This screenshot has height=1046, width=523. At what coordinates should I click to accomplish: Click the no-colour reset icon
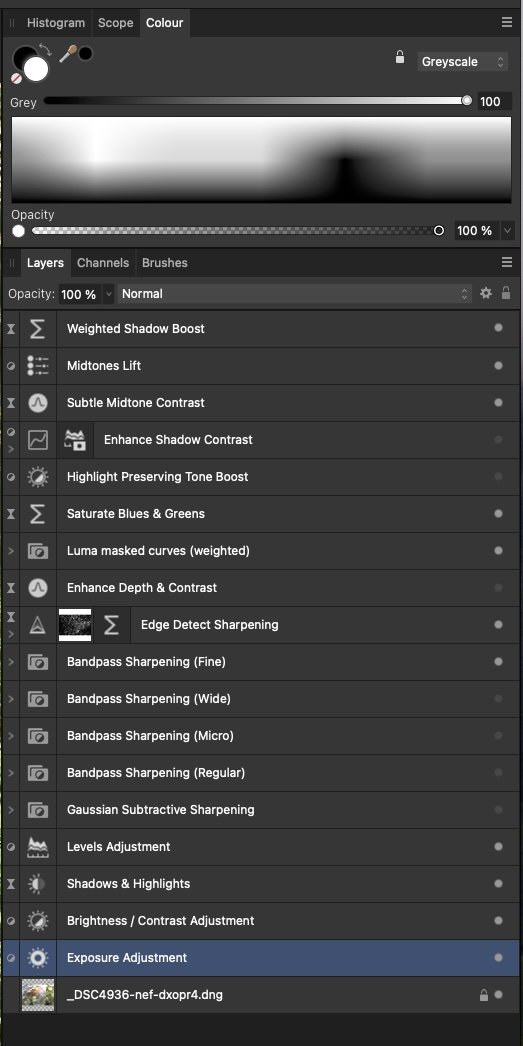(17, 78)
